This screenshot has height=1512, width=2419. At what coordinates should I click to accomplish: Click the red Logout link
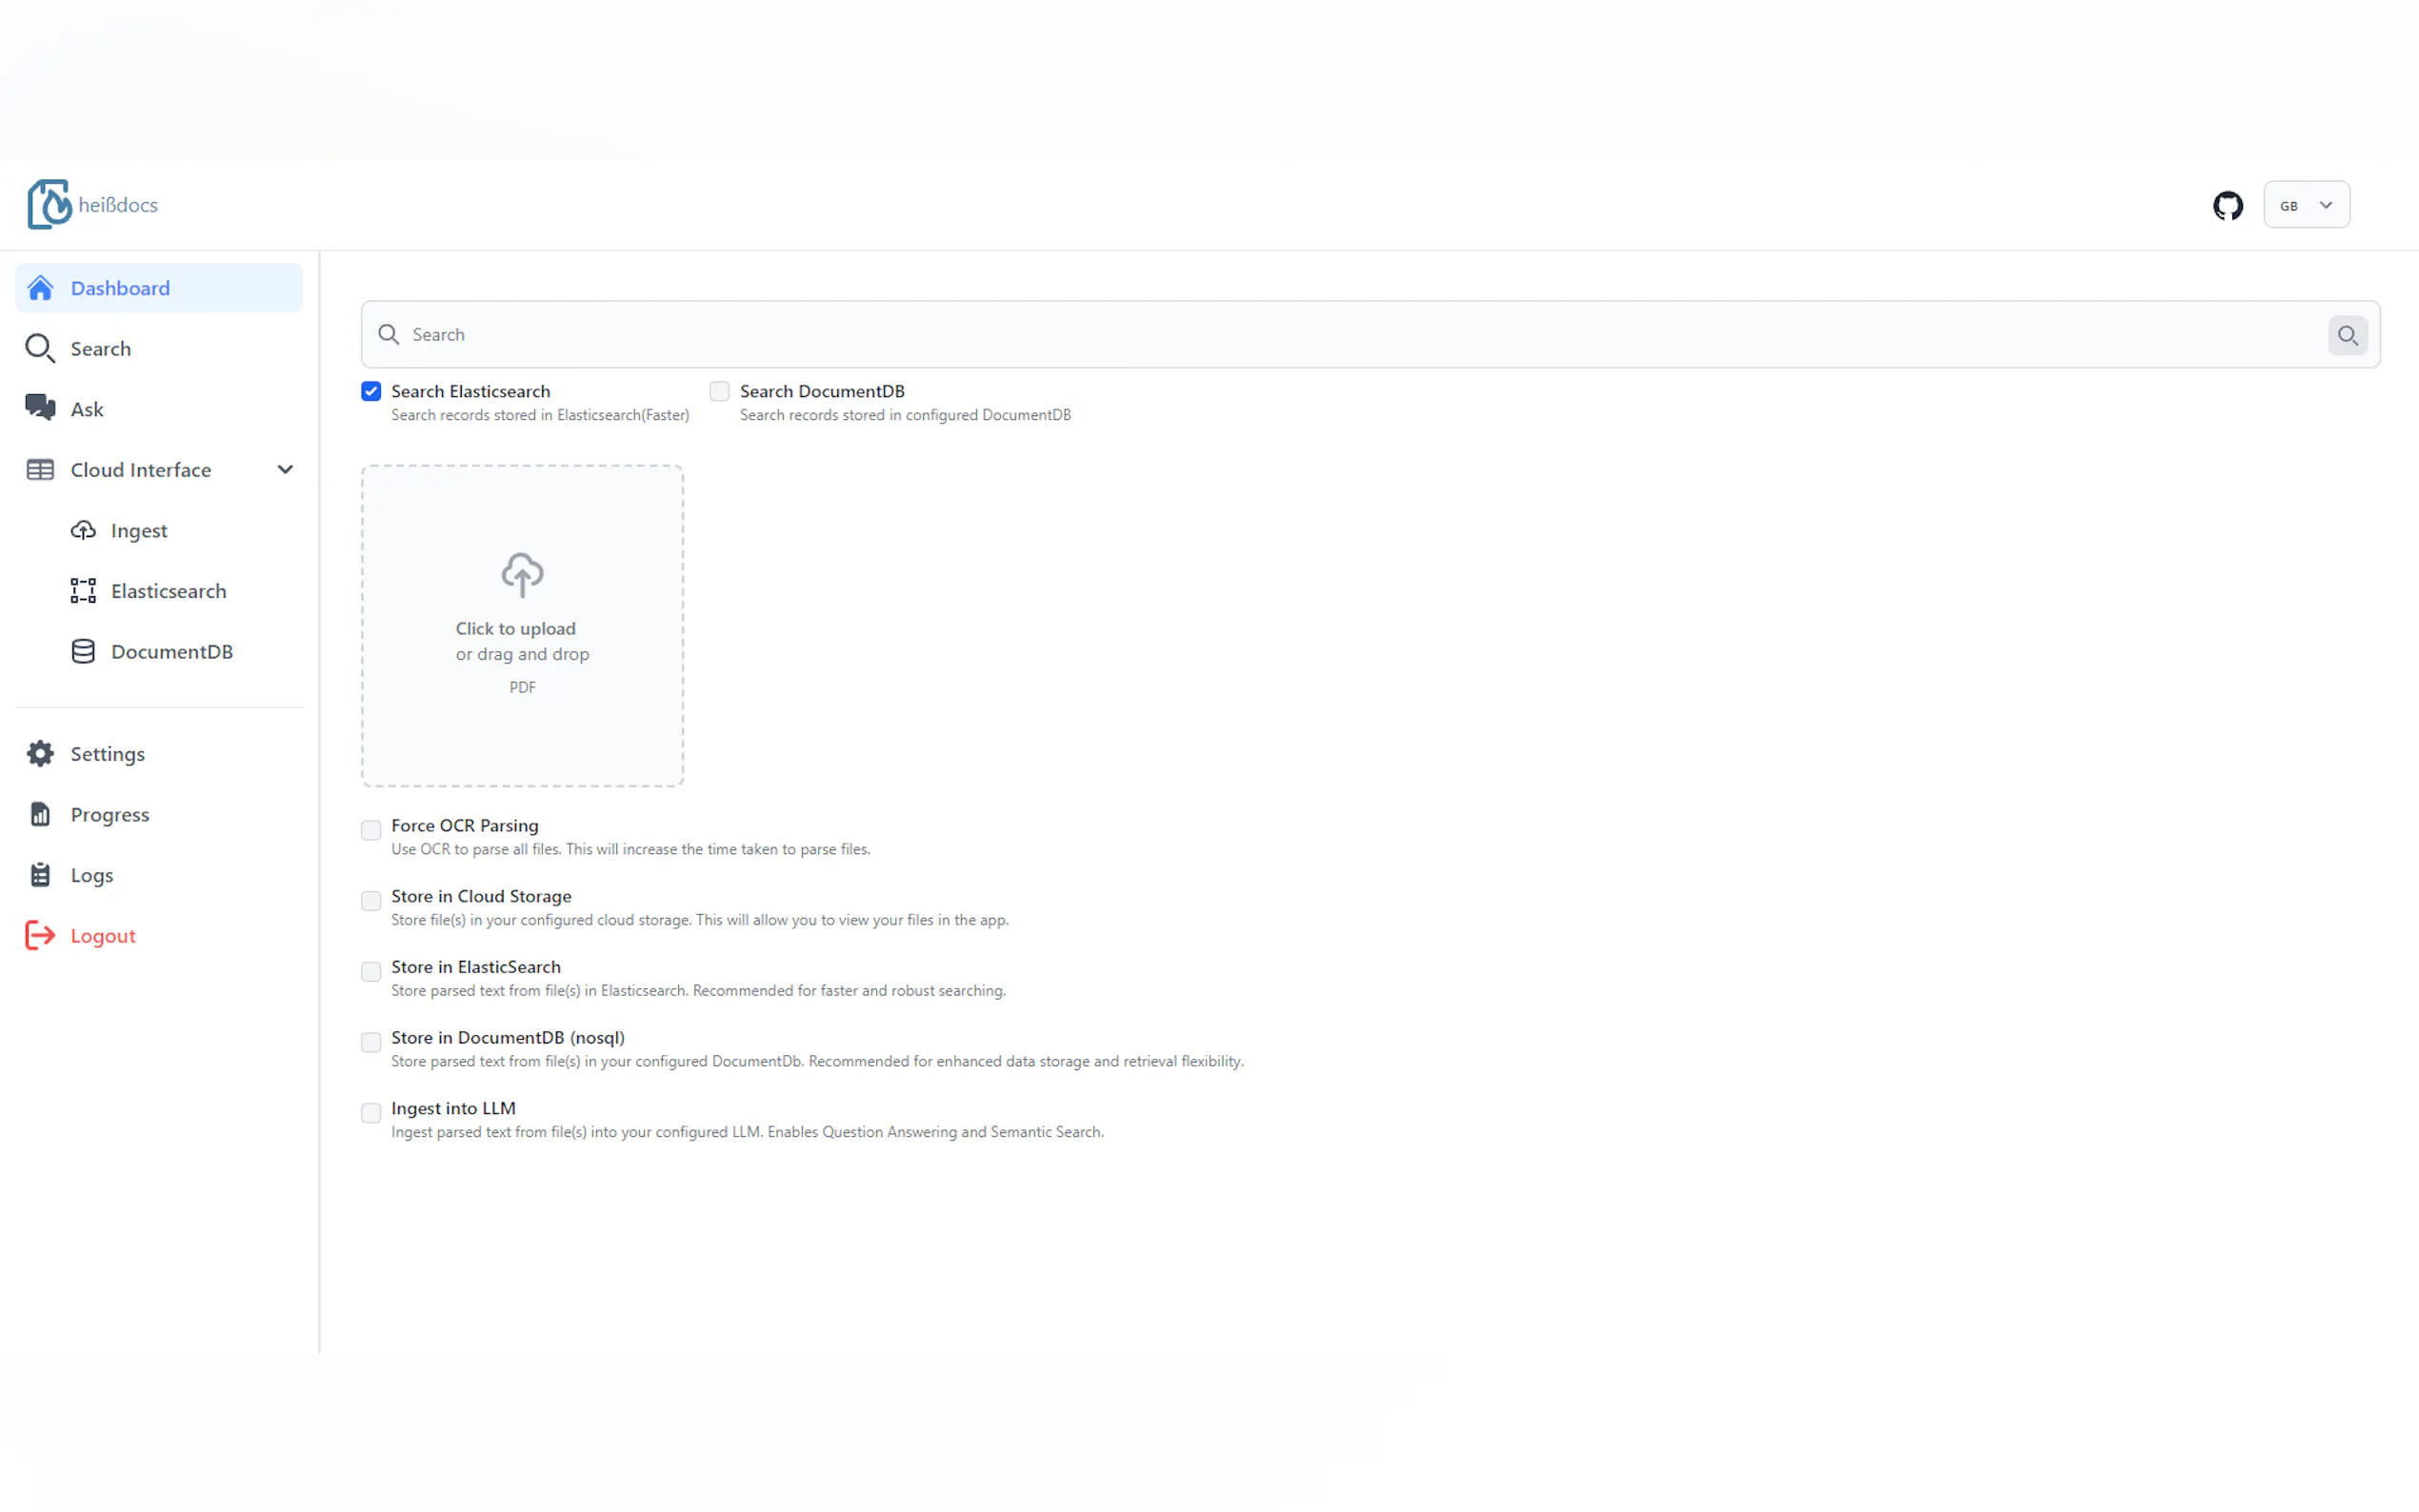[x=102, y=936]
